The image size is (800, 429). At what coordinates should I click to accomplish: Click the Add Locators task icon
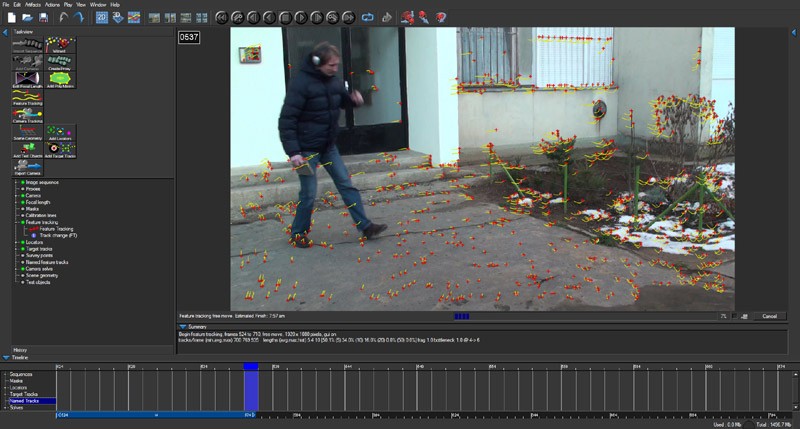pyautogui.click(x=61, y=133)
